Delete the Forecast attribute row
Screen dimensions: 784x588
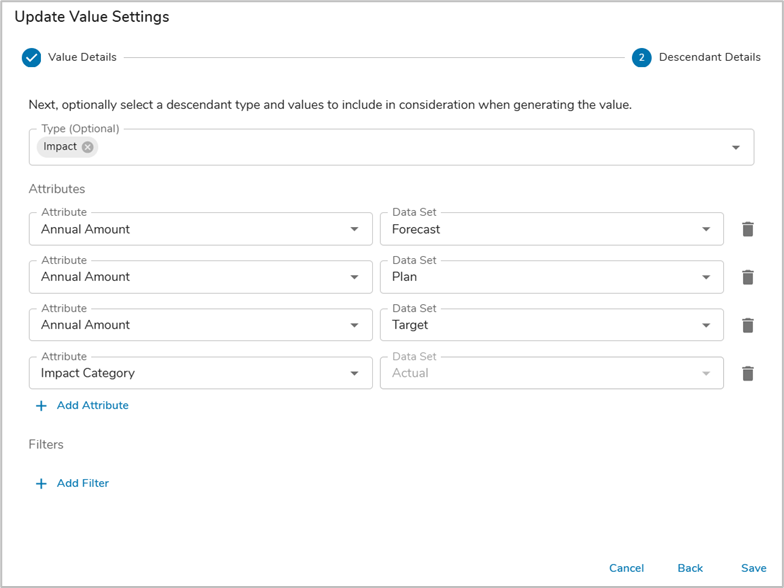[x=747, y=229]
